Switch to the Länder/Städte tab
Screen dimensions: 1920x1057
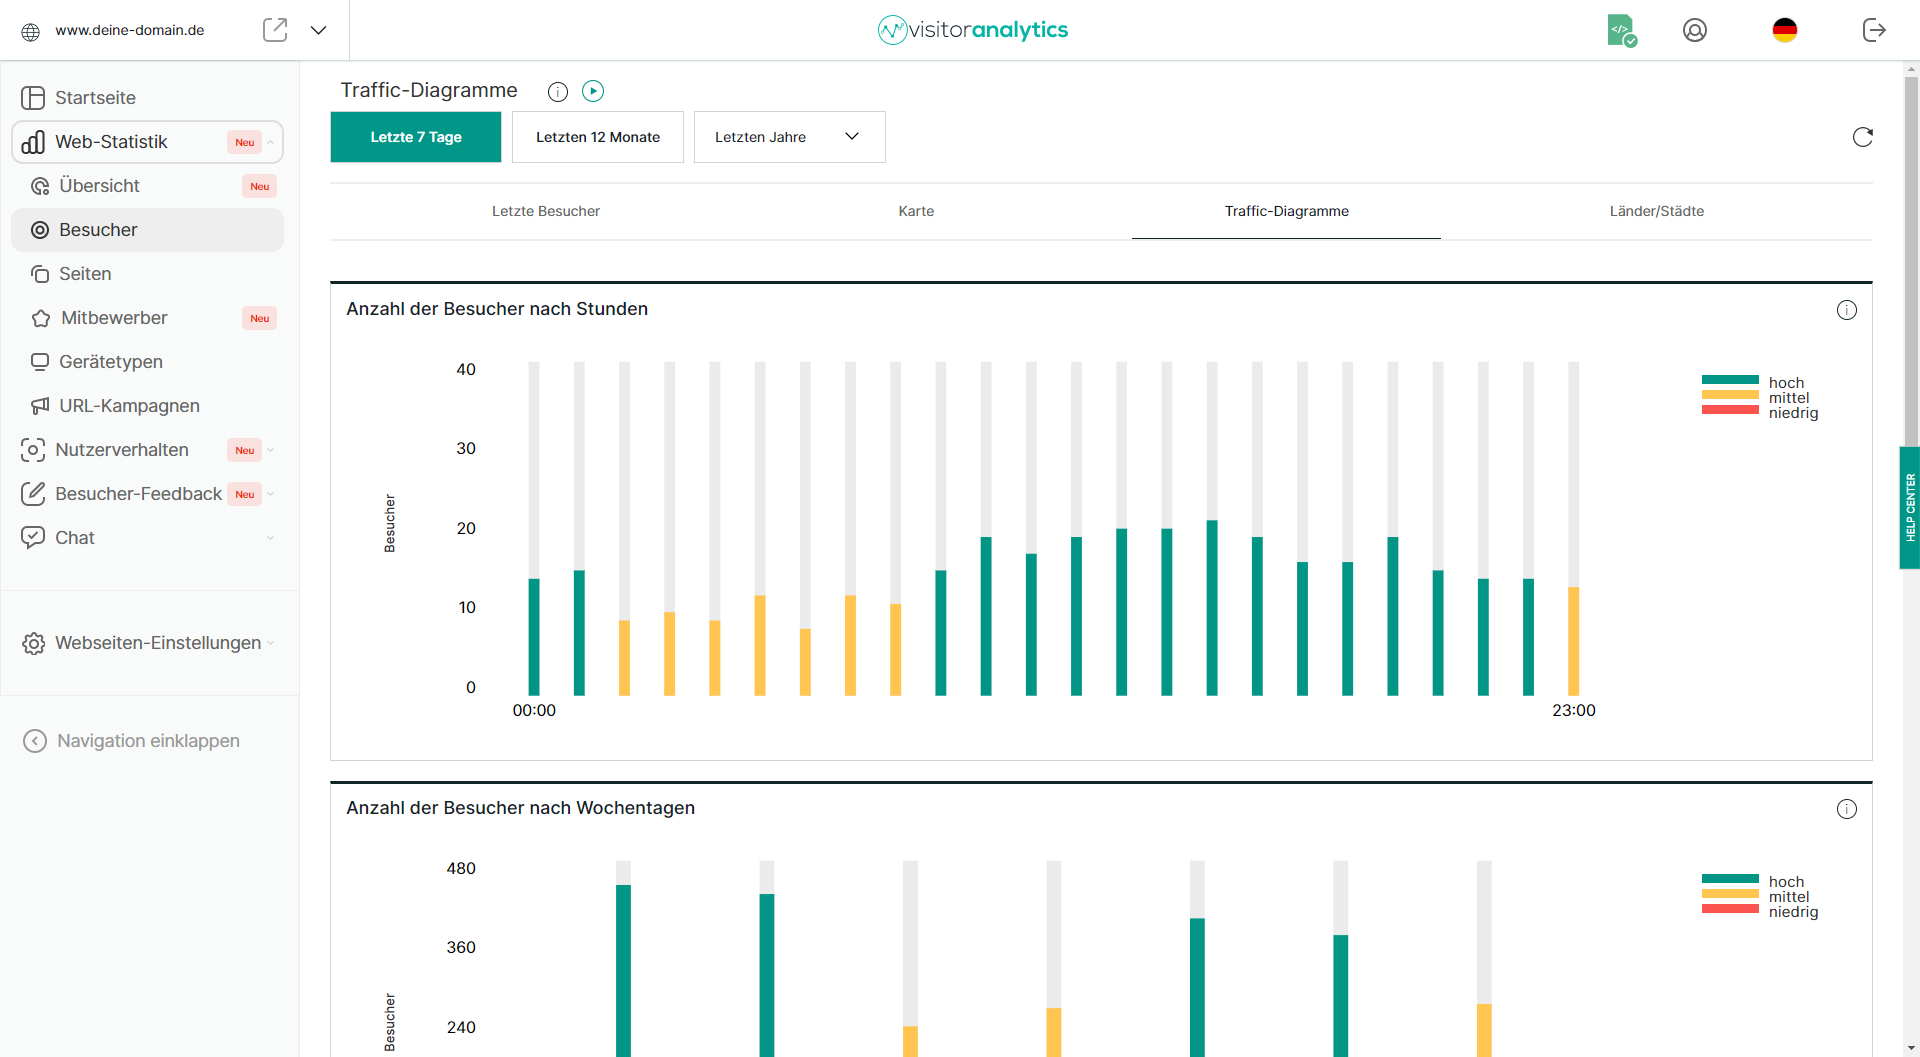pyautogui.click(x=1656, y=211)
